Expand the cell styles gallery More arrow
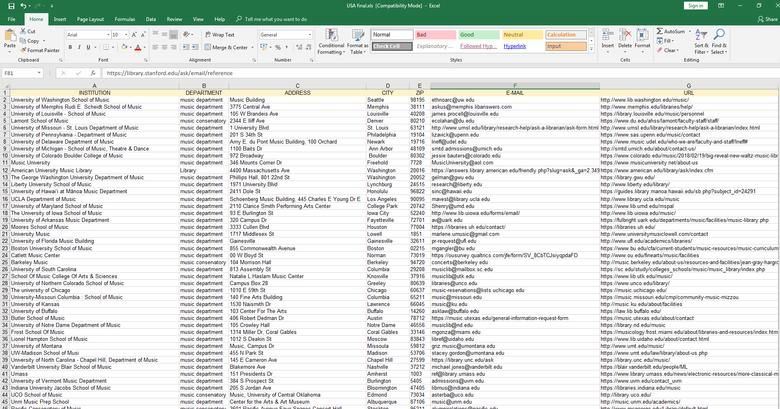 [591, 49]
